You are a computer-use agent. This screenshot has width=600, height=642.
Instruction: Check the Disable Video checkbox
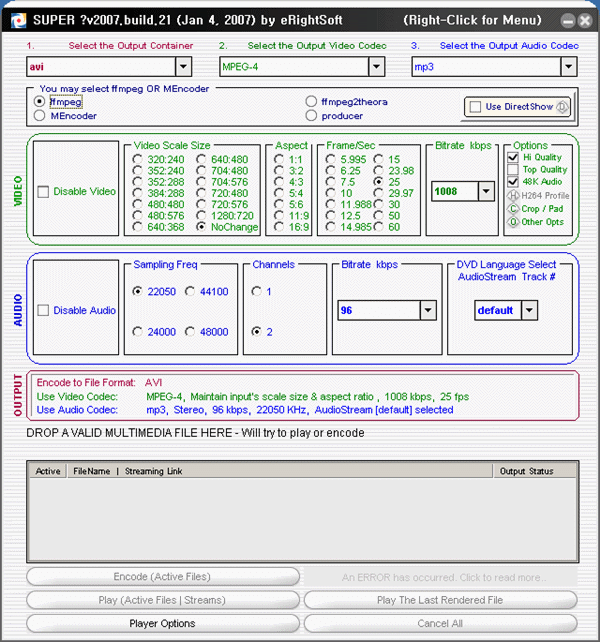(x=43, y=192)
